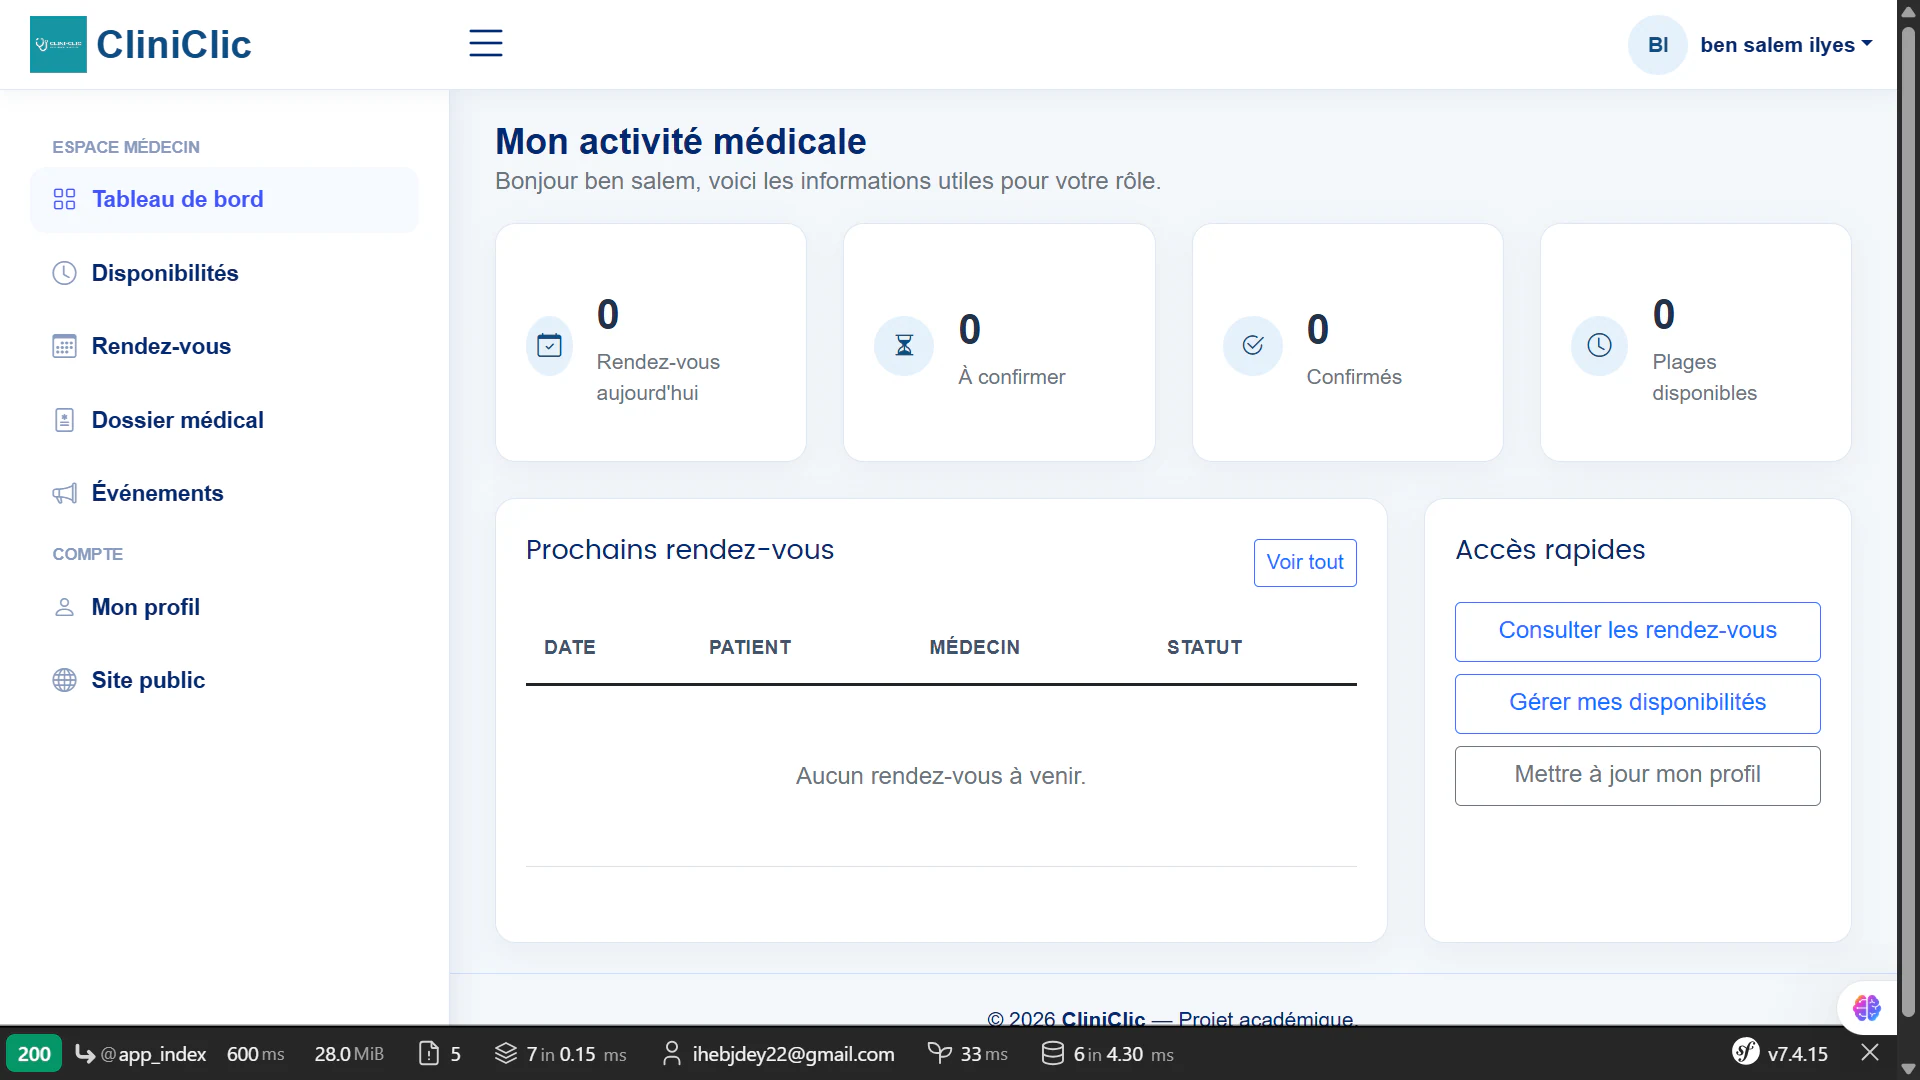
Task: Click the check-circle icon on Confirmés card
Action: pyautogui.click(x=1253, y=346)
